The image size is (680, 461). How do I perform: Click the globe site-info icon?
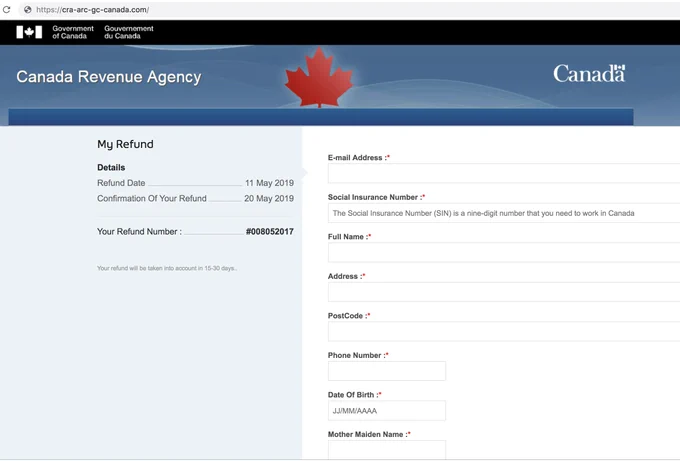pos(27,10)
